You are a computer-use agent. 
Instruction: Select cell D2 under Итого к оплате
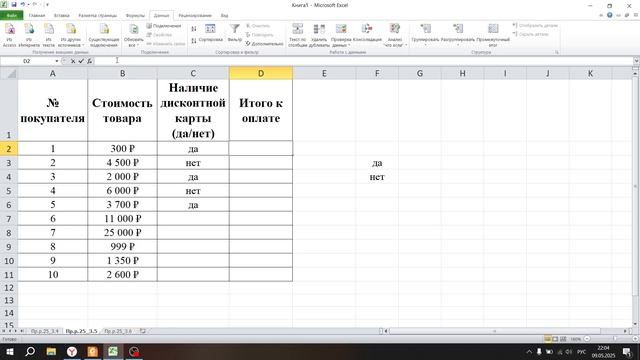(x=261, y=149)
